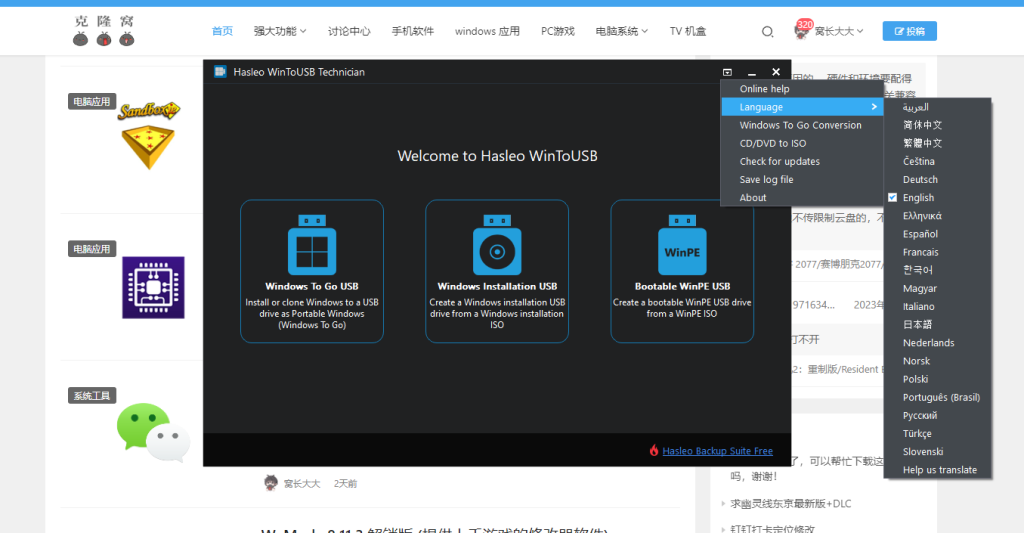1024x533 pixels.
Task: Expand the Language submenu arrow
Action: [x=874, y=106]
